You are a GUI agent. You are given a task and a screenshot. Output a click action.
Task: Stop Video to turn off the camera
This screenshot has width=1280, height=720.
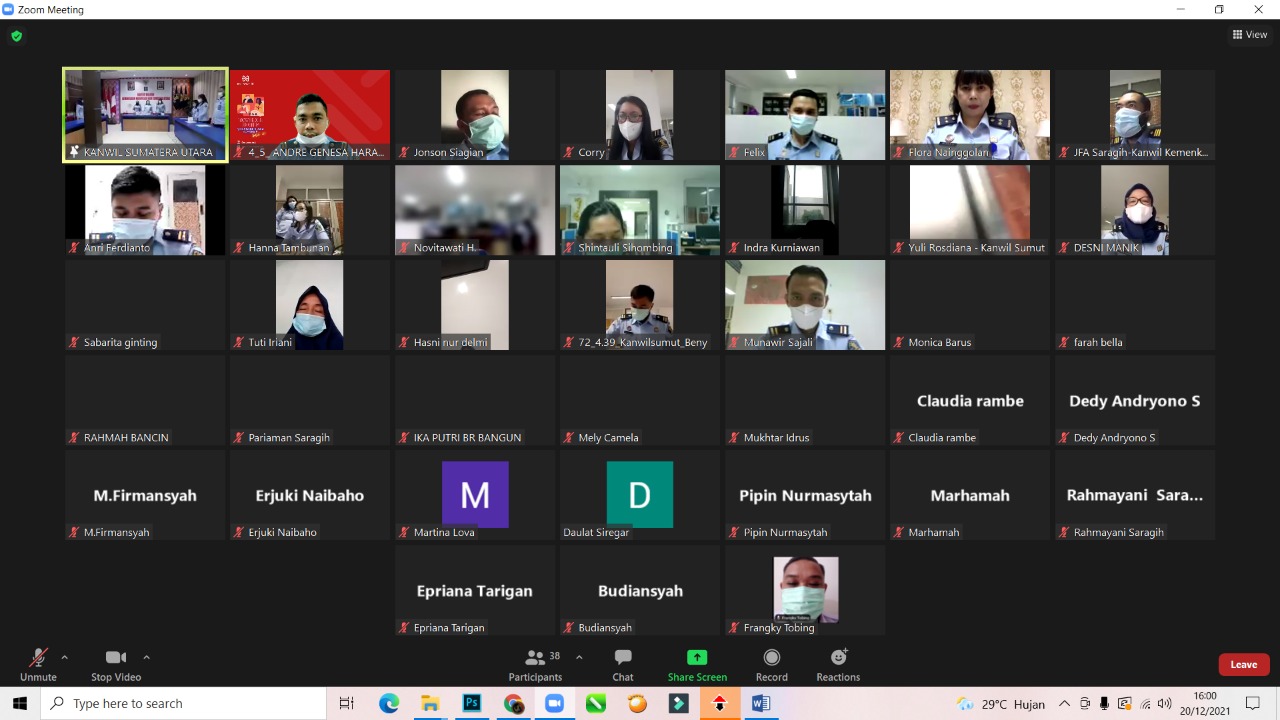tap(116, 664)
